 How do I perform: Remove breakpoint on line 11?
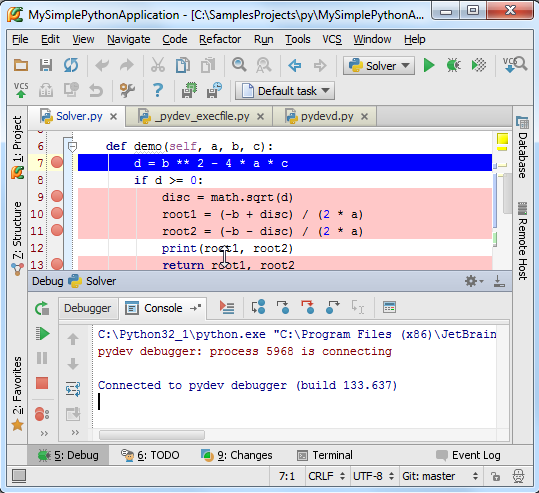57,230
